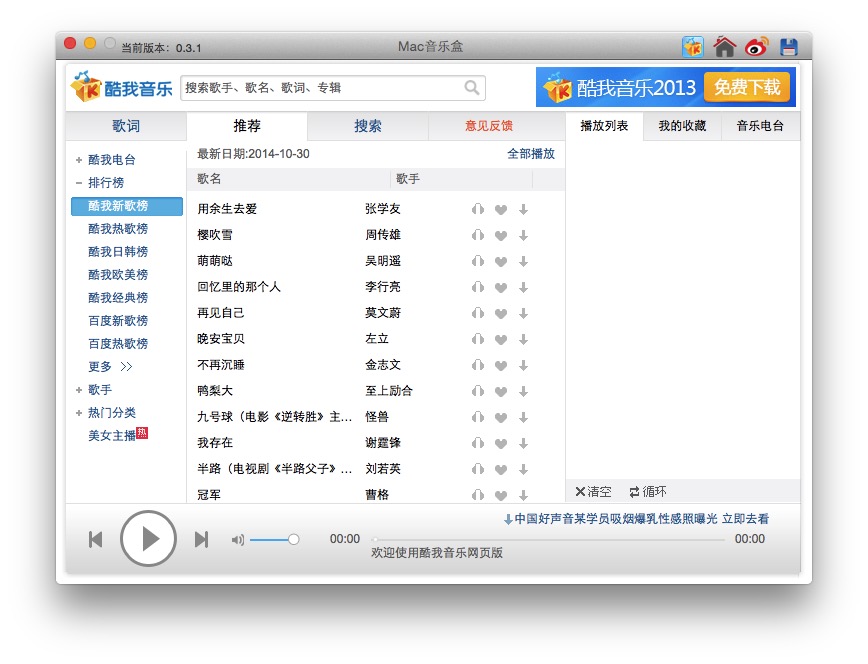Favorite 我存在 with heart icon
Viewport: 868px width, 664px height.
click(501, 444)
